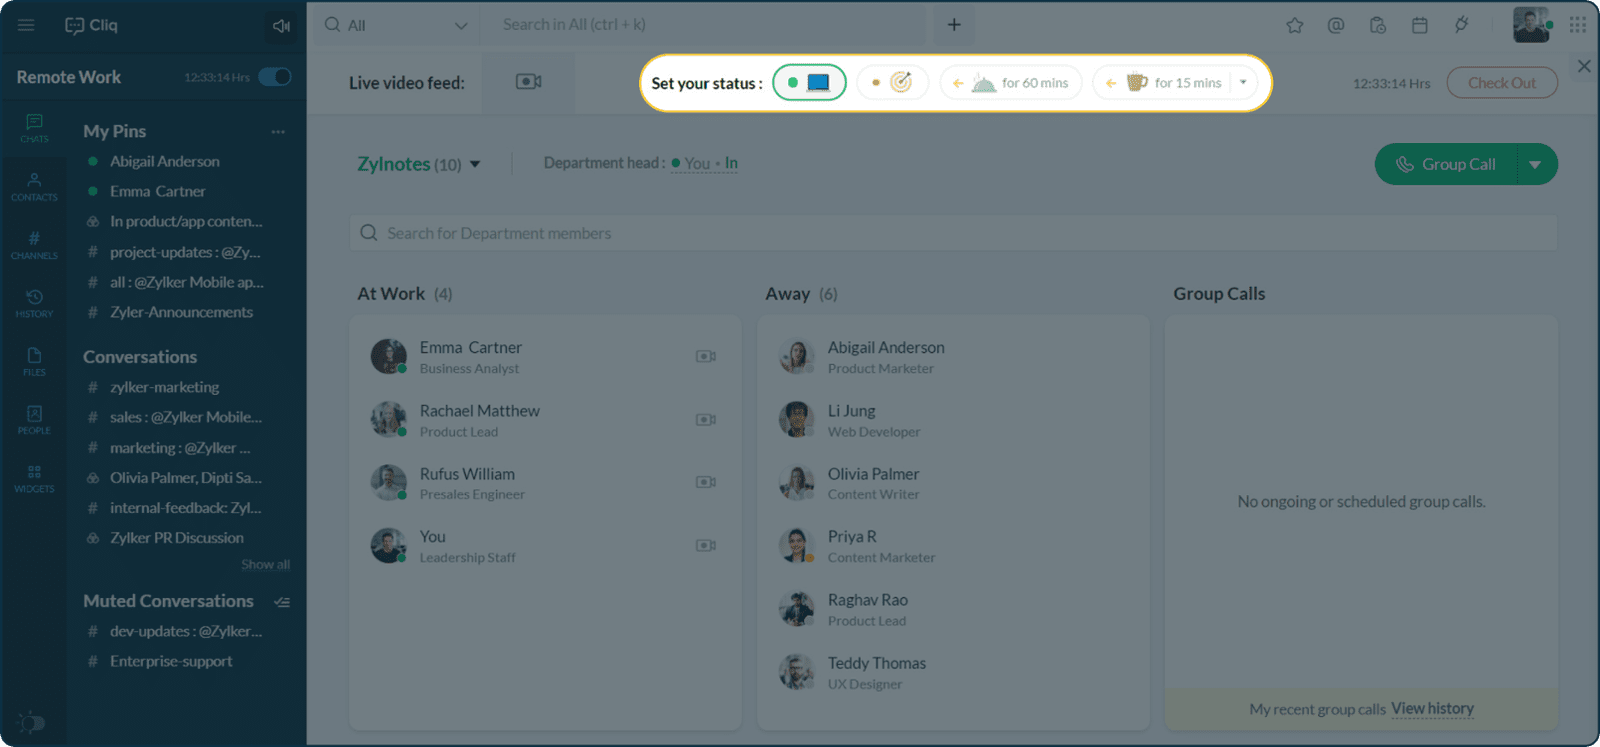Open the starred messages icon

(x=1294, y=25)
